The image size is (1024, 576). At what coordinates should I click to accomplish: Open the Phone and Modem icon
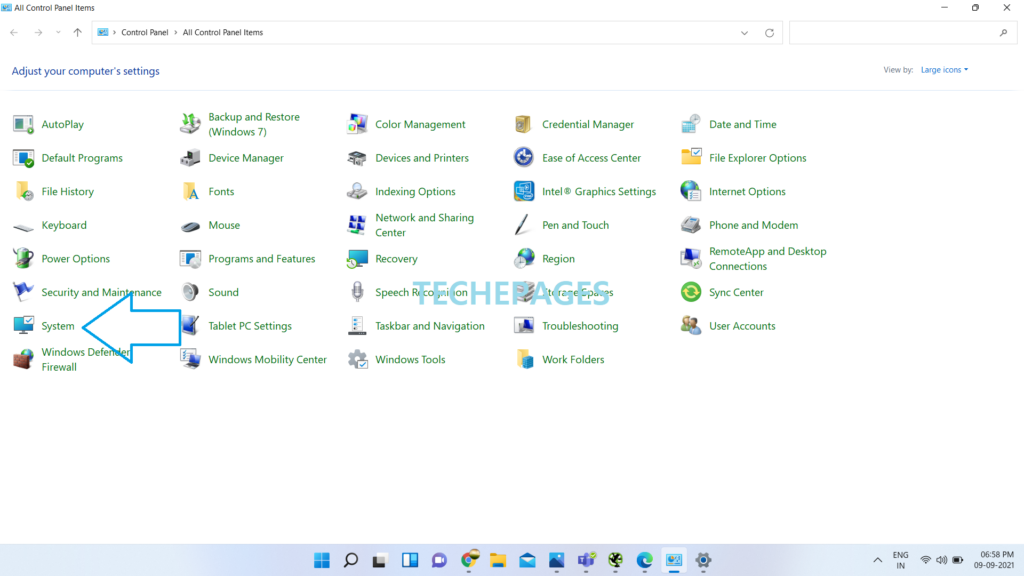pos(691,225)
